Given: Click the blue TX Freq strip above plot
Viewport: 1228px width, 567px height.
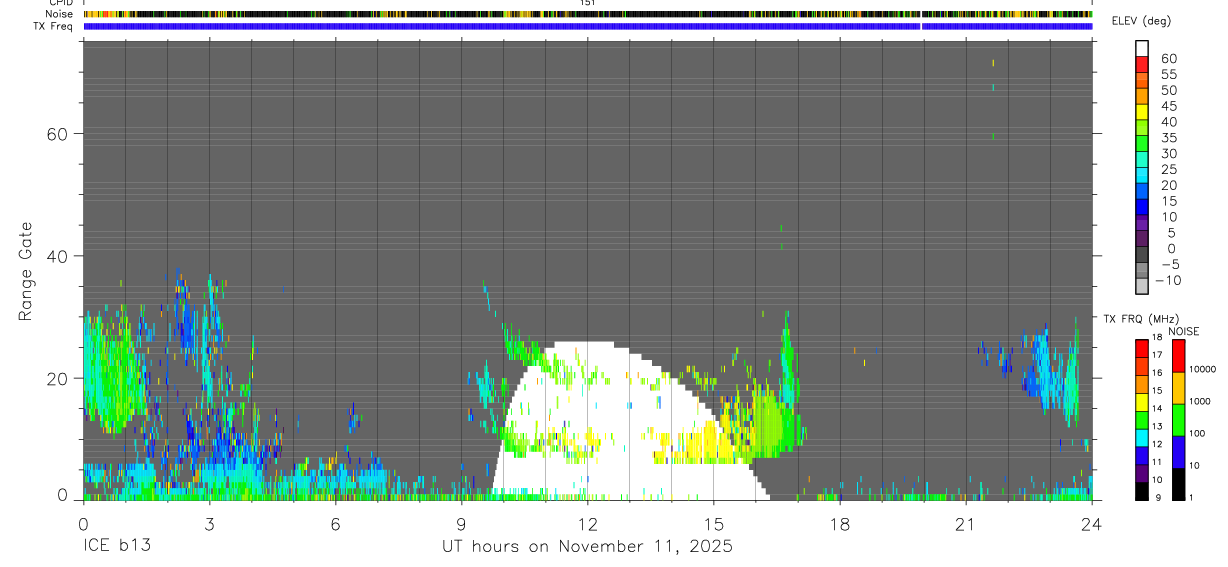Looking at the screenshot, I should (588, 26).
